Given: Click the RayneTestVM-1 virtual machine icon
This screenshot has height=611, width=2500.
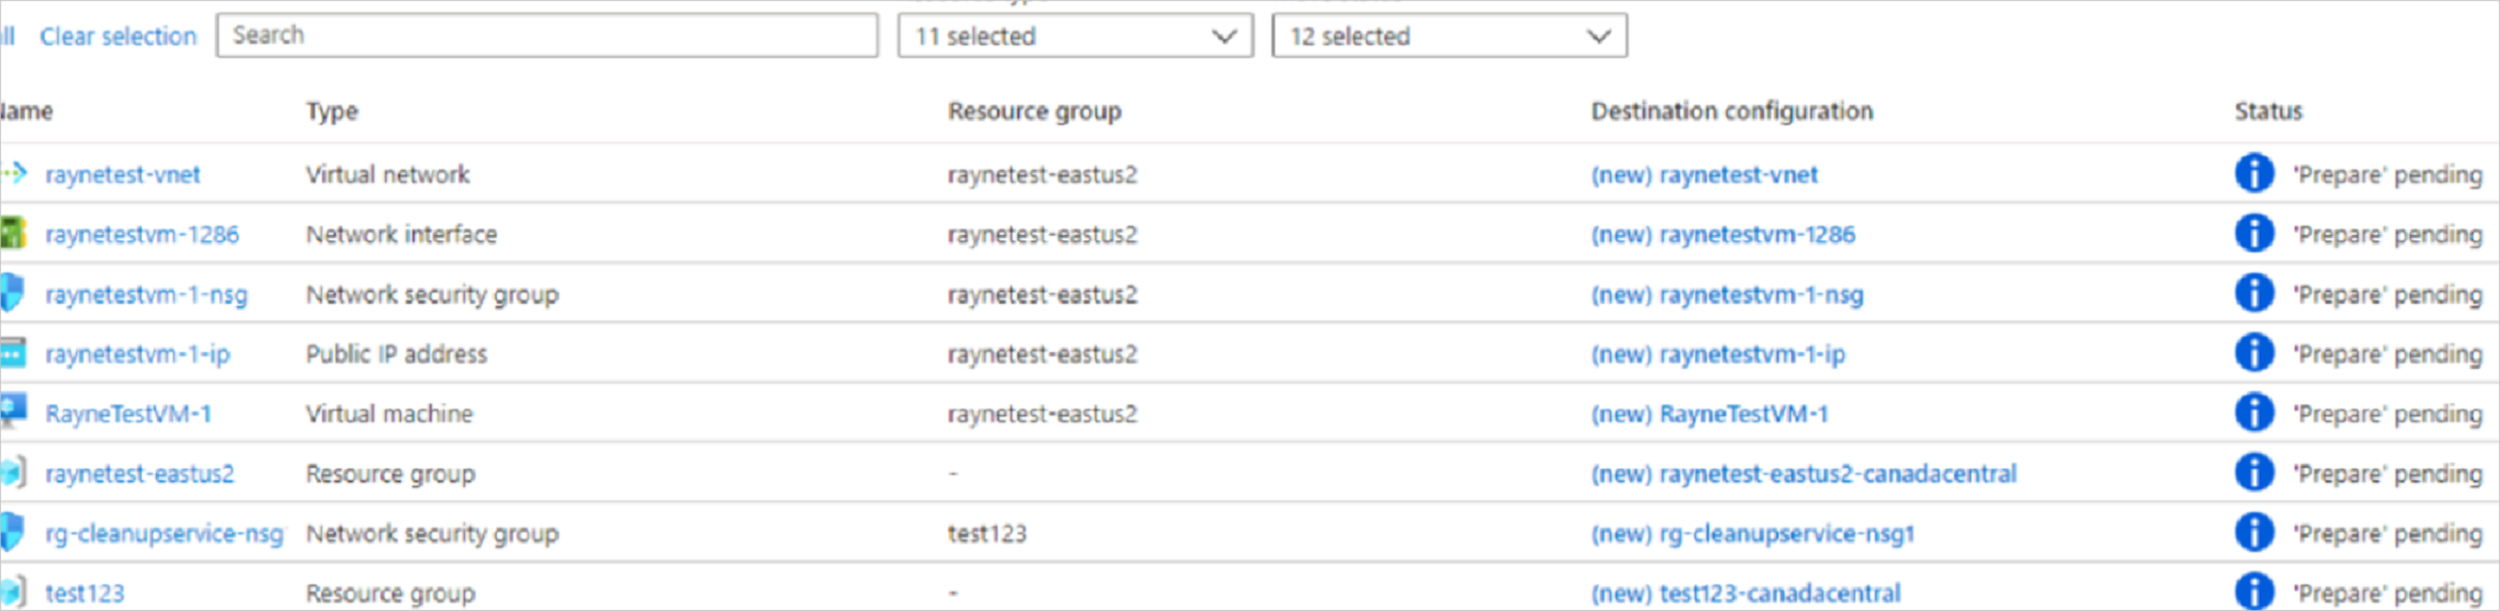Looking at the screenshot, I should pos(13,411).
